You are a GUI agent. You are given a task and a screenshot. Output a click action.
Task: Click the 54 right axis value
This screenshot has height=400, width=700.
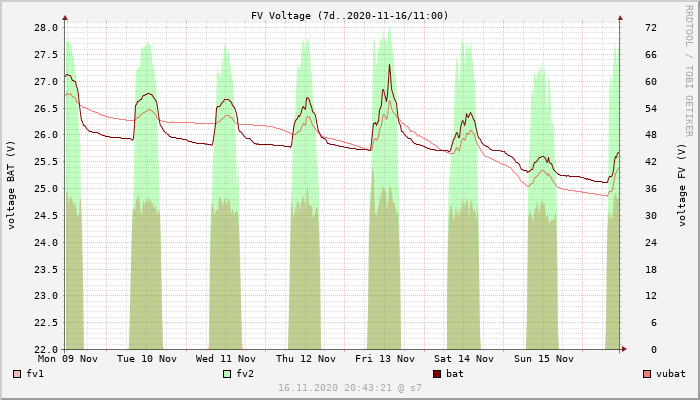point(651,108)
